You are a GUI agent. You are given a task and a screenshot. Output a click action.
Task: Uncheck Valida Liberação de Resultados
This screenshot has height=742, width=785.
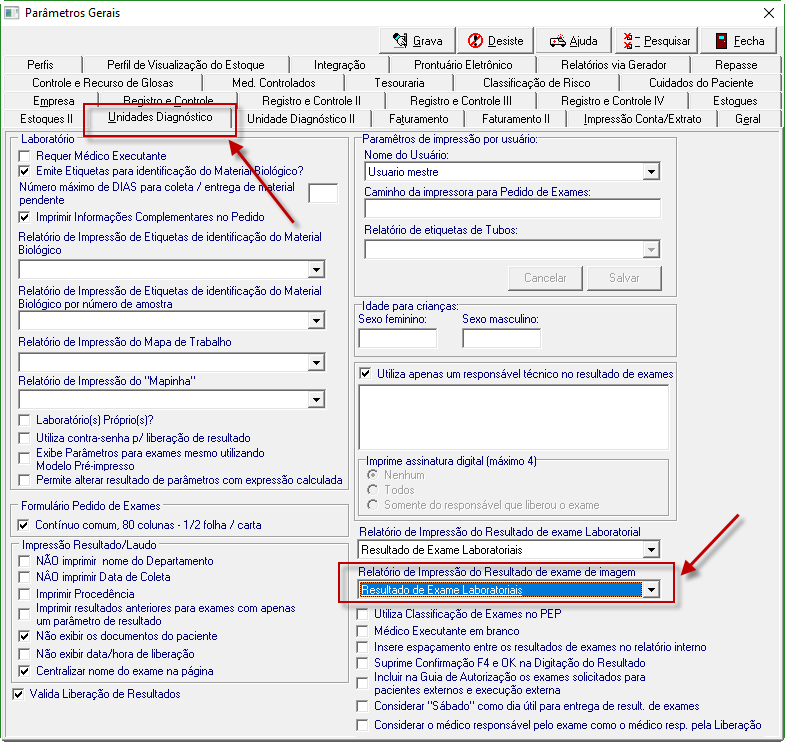pos(18,694)
